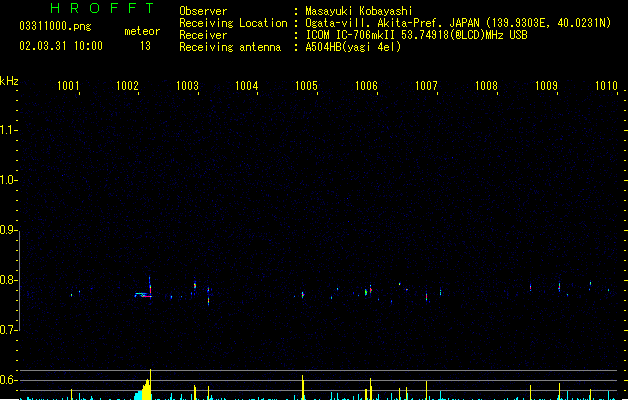The height and width of the screenshot is (400, 629).
Task: Click time axis label 1007
Action: point(426,85)
